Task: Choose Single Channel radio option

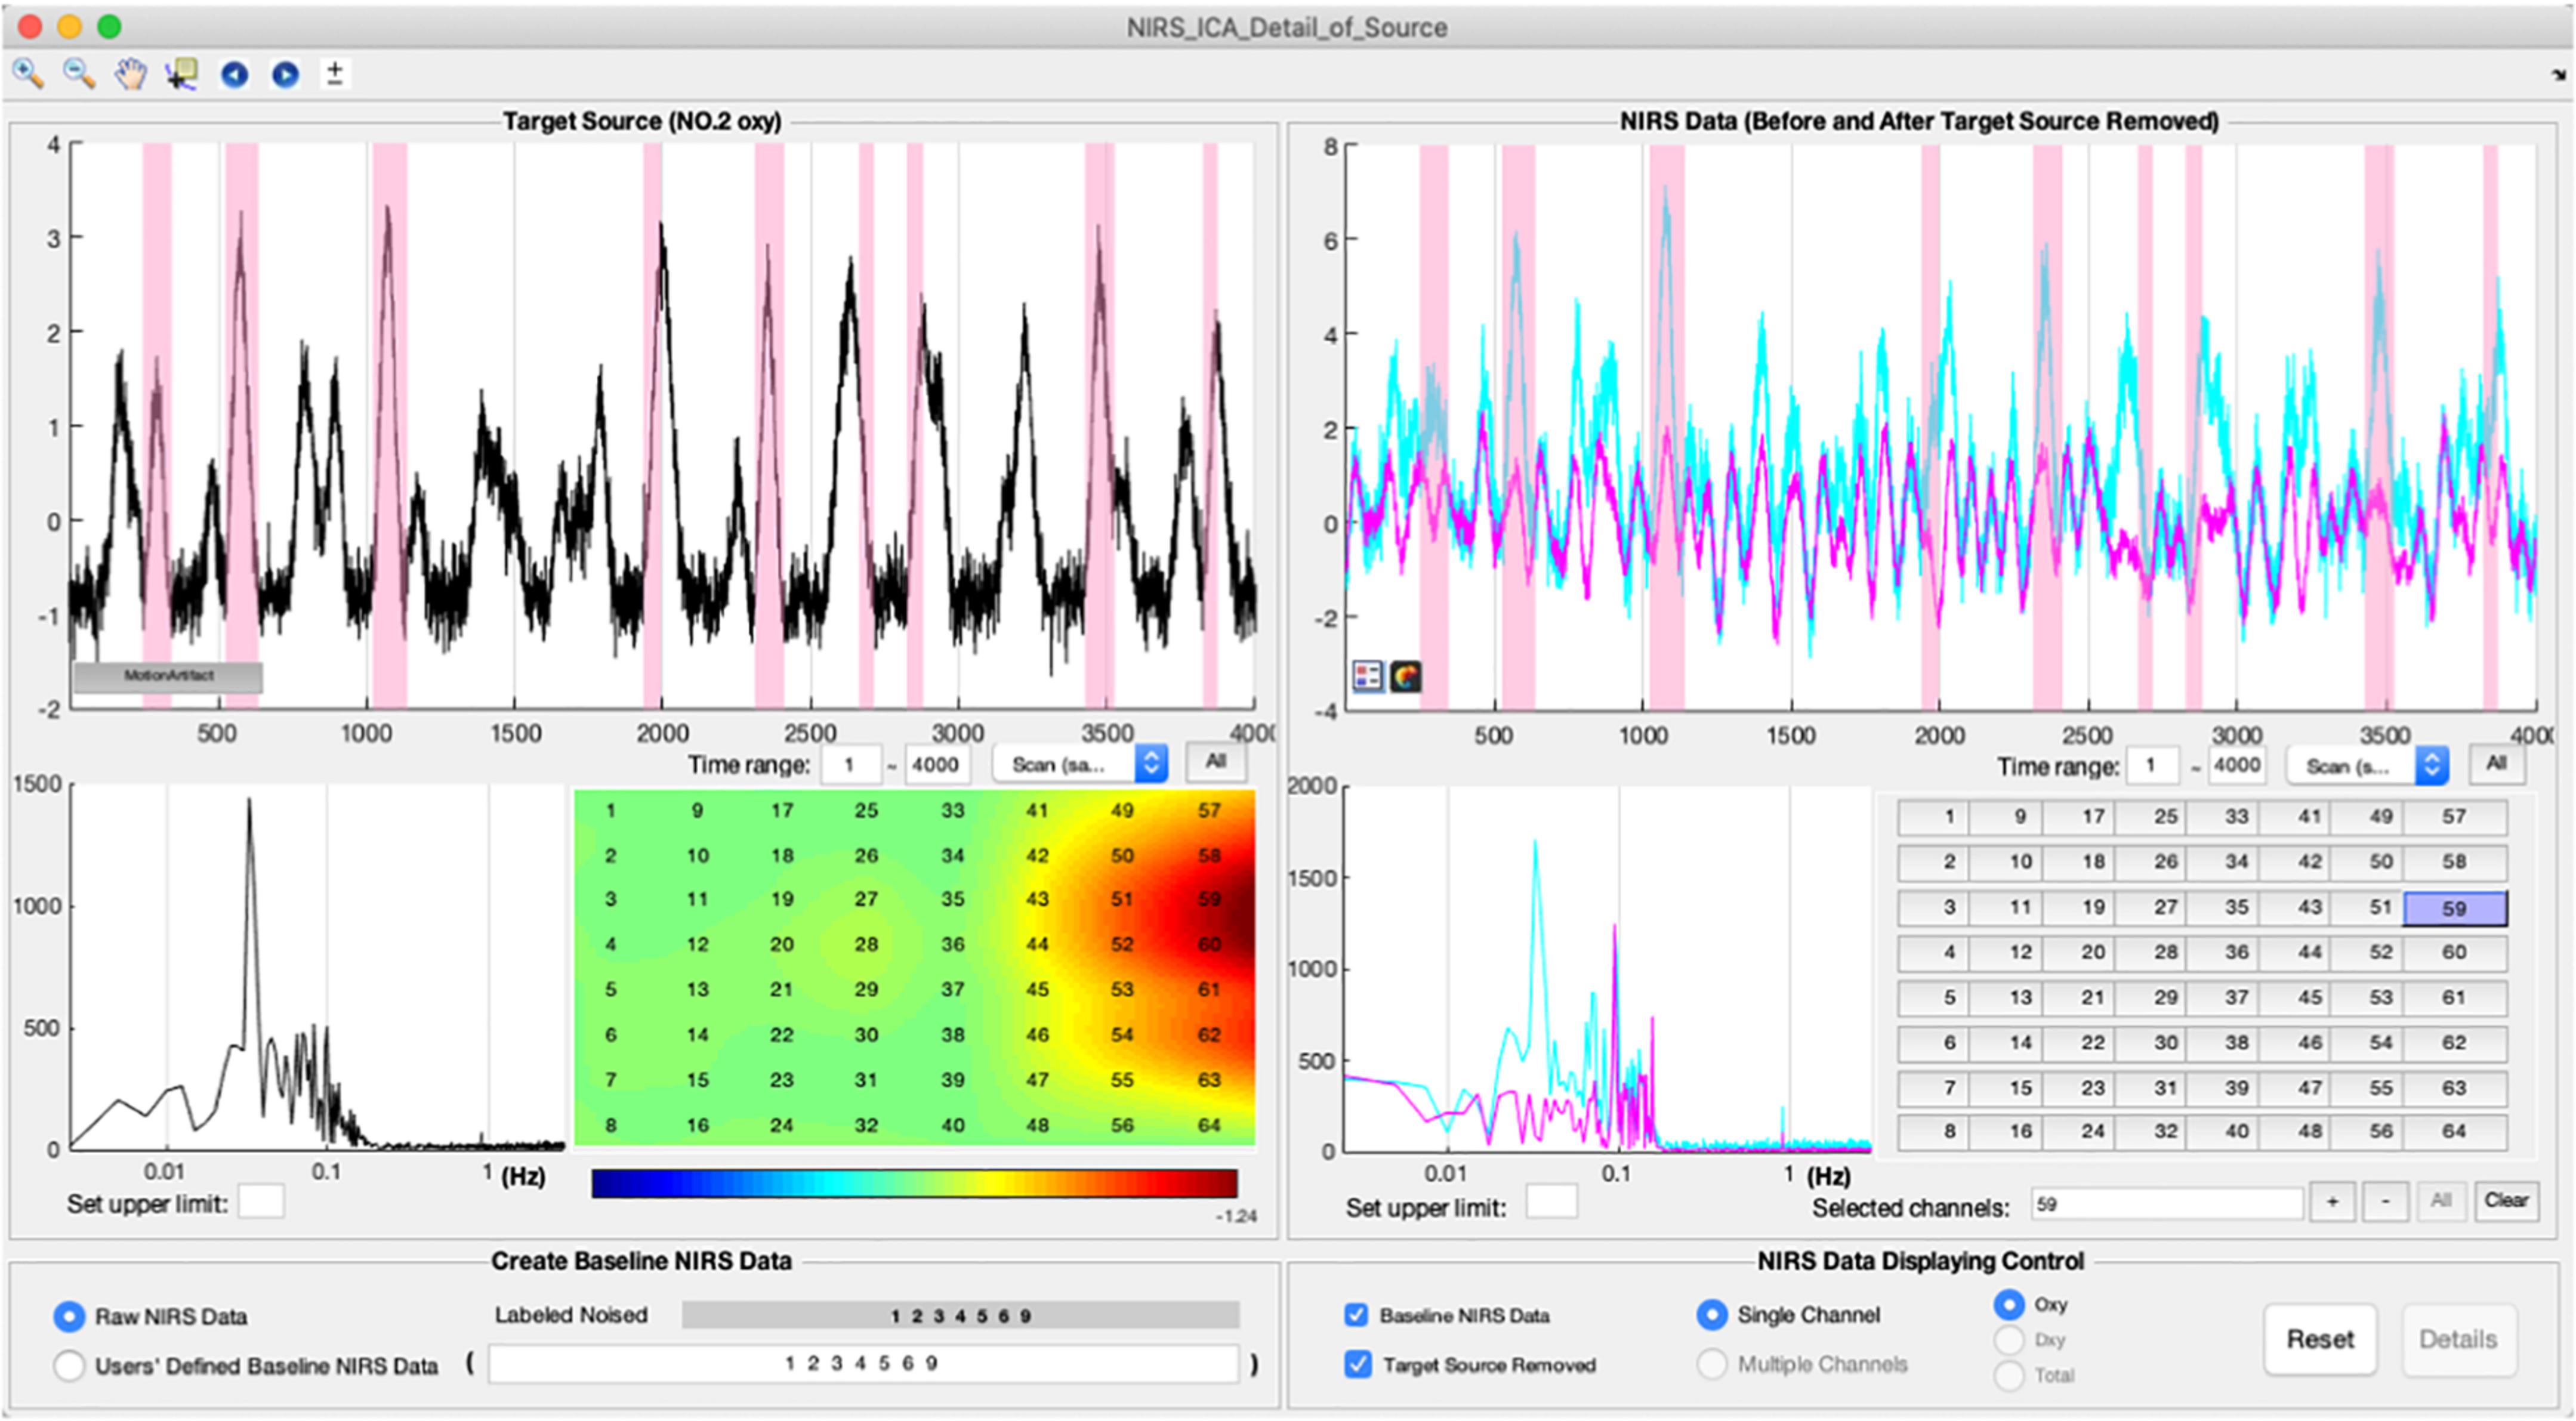Action: click(x=1711, y=1315)
